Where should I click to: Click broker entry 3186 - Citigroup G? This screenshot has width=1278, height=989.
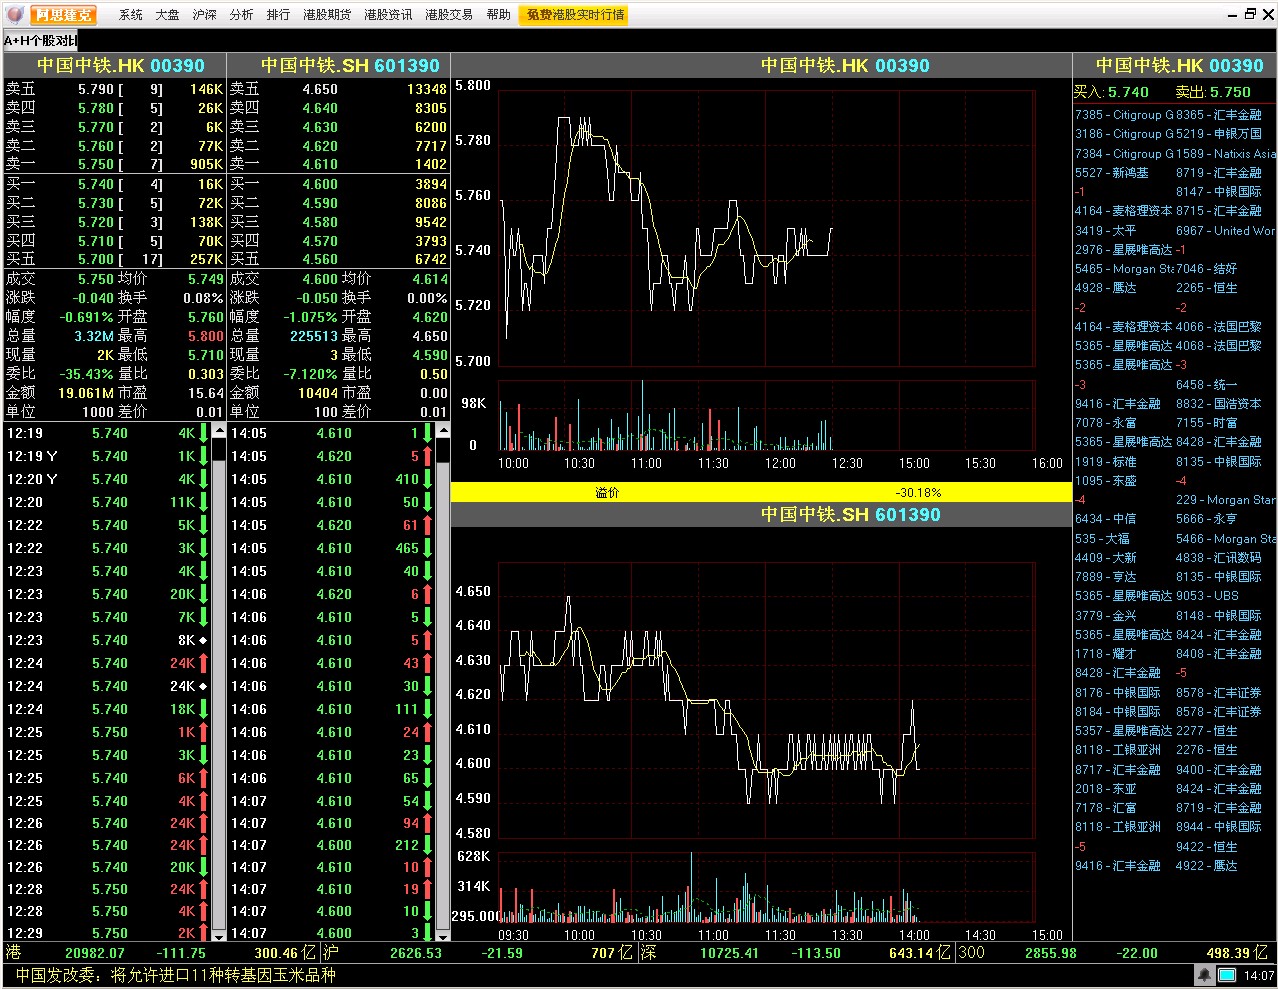pyautogui.click(x=1124, y=134)
